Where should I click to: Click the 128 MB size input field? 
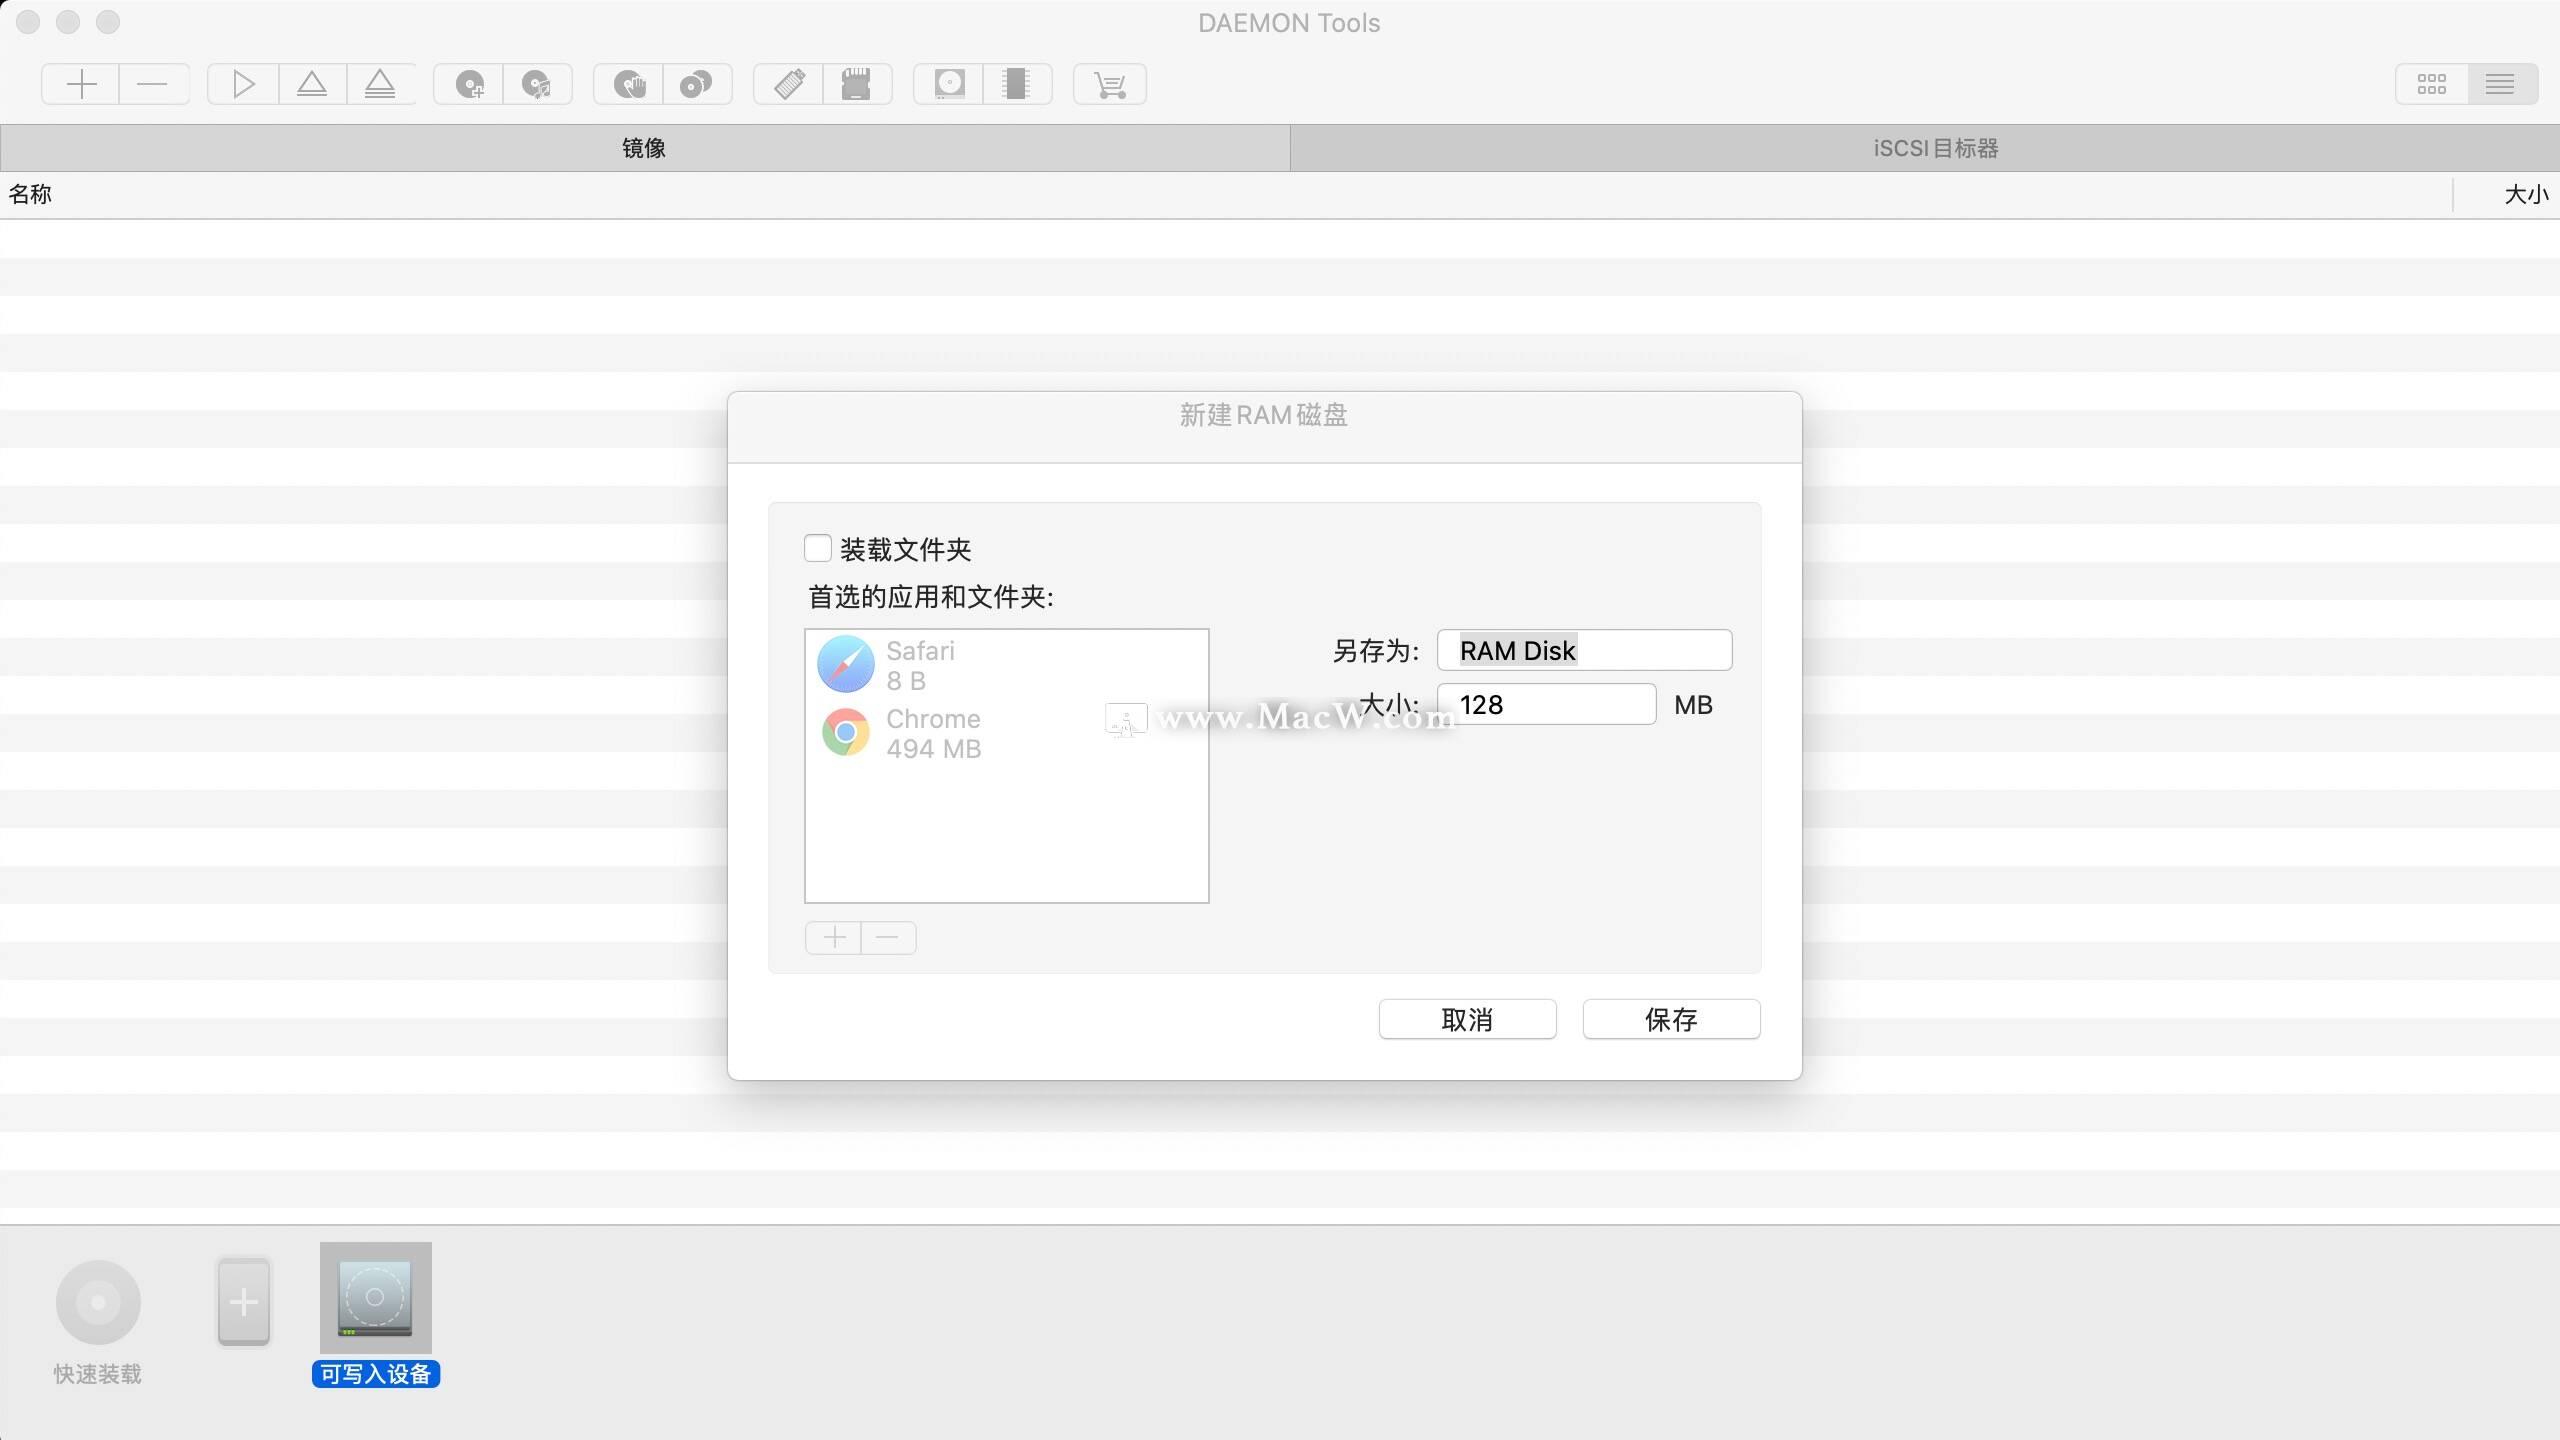(1546, 704)
